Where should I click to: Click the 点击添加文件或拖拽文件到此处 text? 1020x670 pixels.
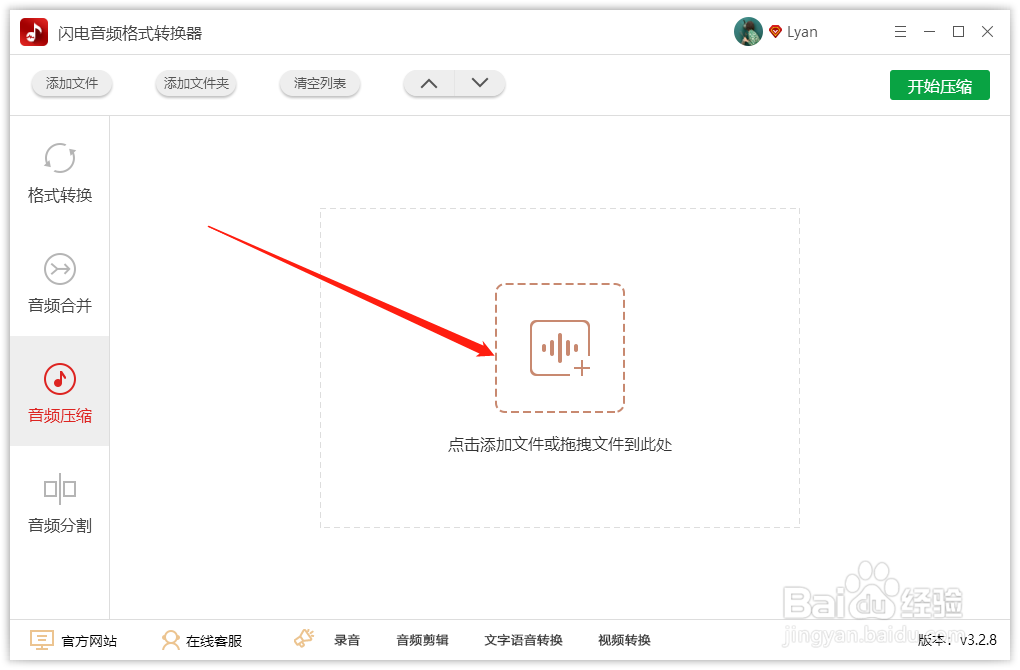point(560,445)
